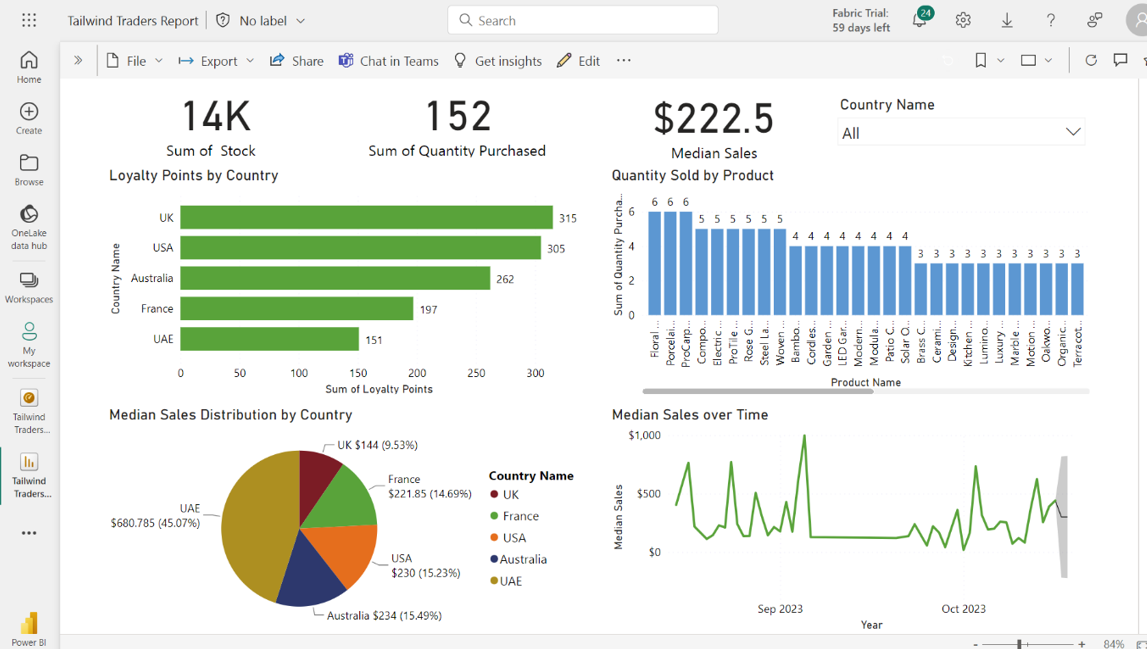Screen dimensions: 1147x649
Task: Click in the Search box
Action: coord(583,20)
